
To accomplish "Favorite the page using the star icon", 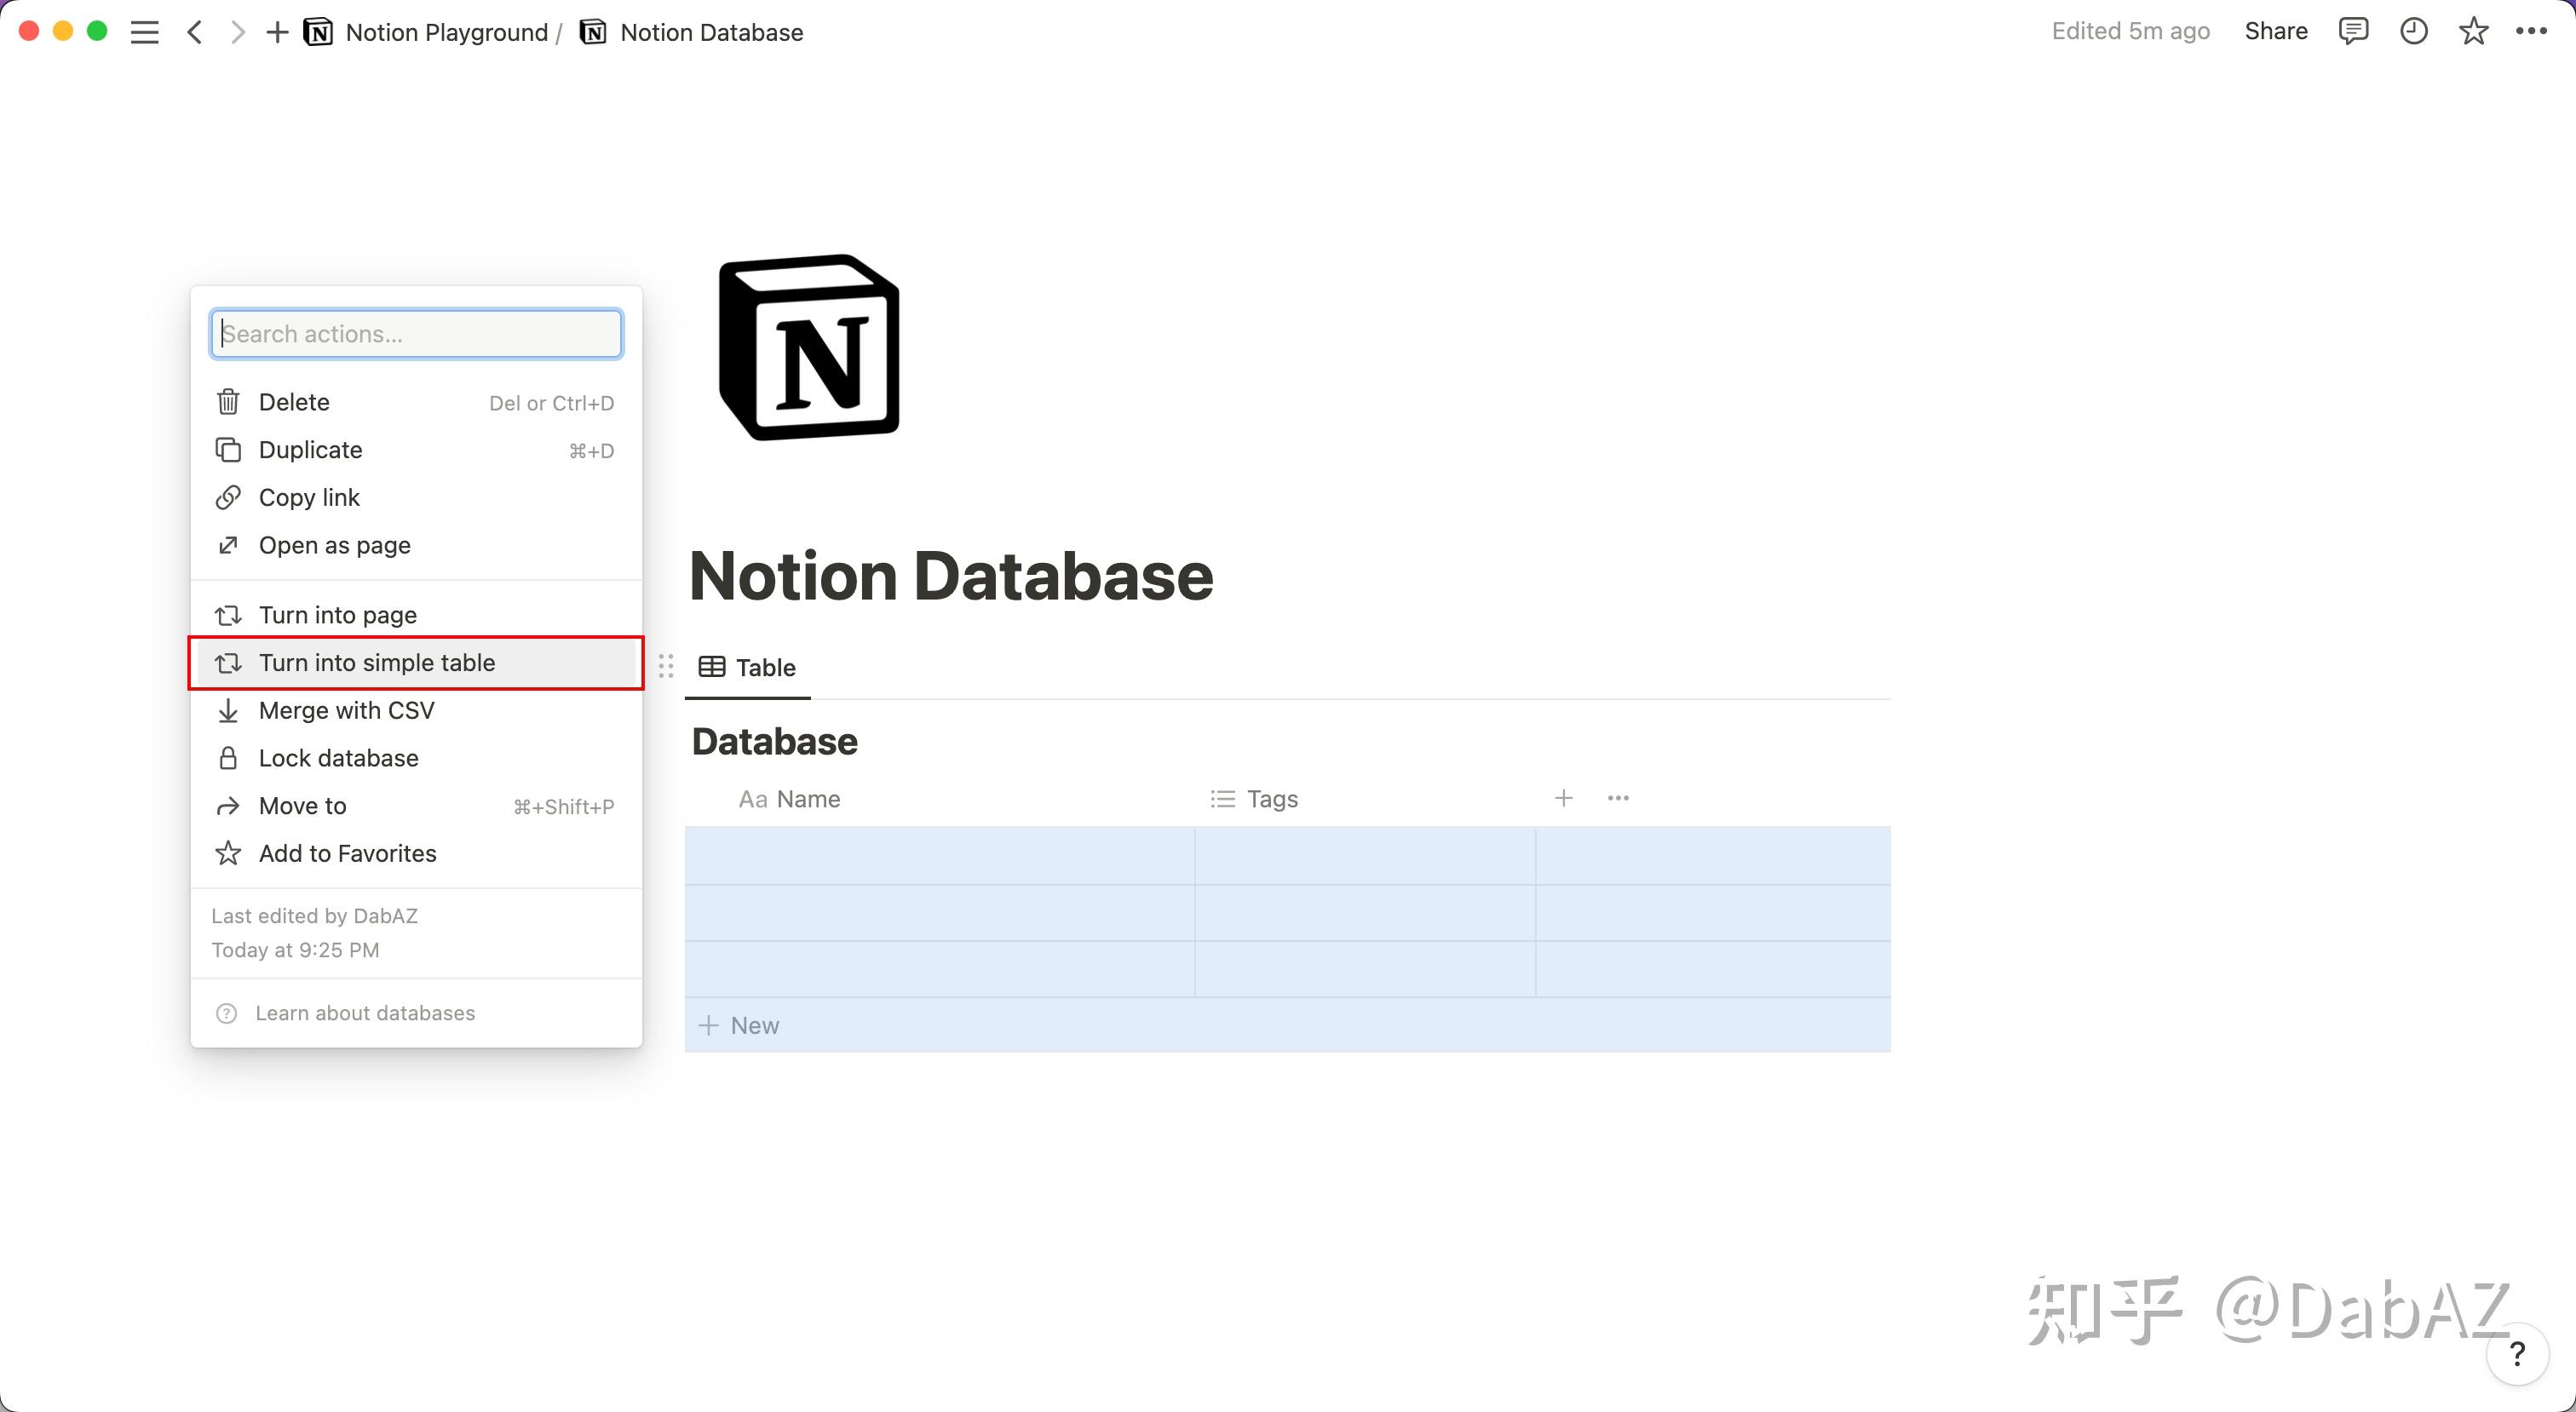I will [x=2473, y=31].
